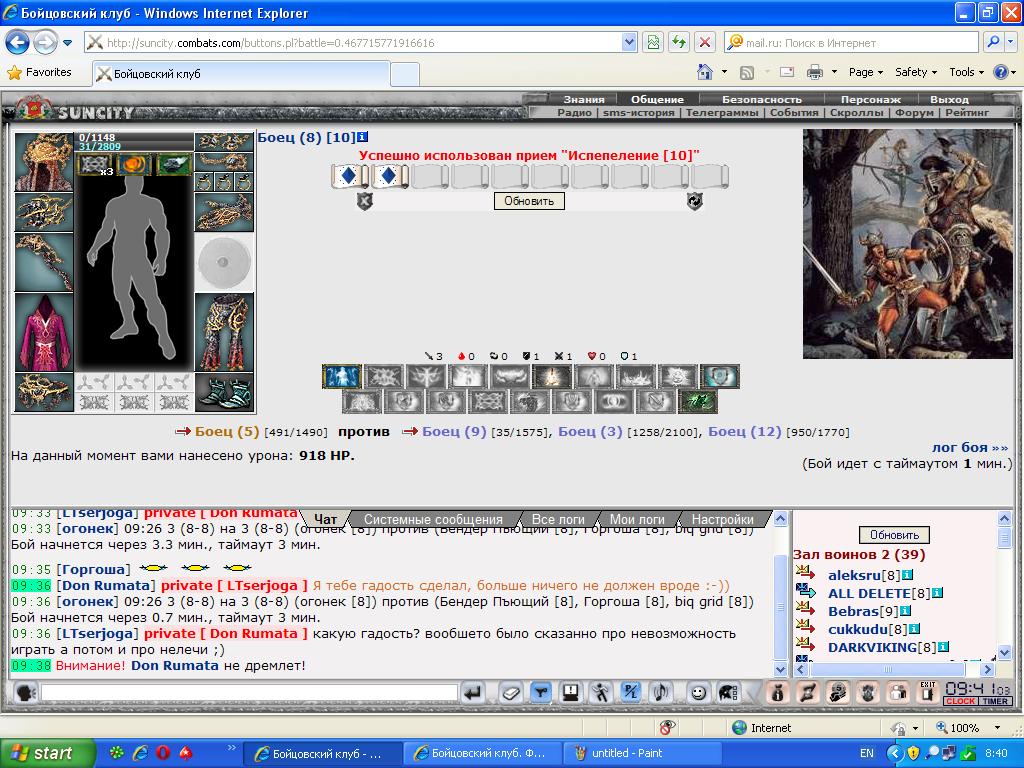1024x768 pixels.
Task: Click the Обновить button above the player list
Action: pyautogui.click(x=894, y=535)
